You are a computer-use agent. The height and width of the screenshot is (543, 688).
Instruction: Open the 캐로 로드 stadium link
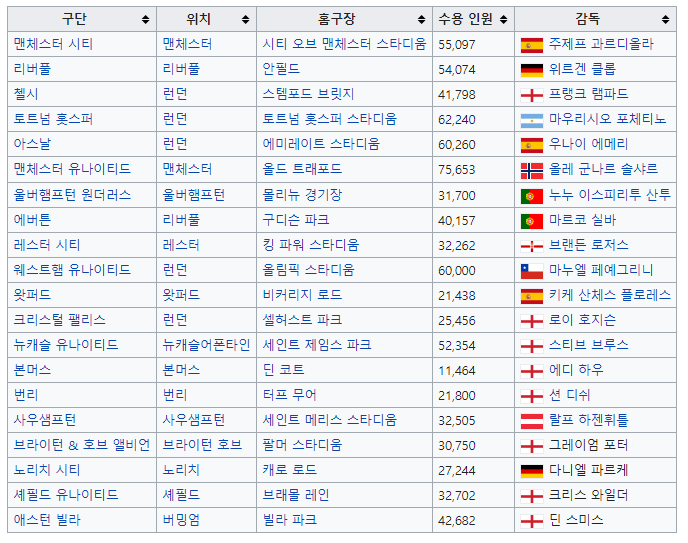click(x=290, y=470)
